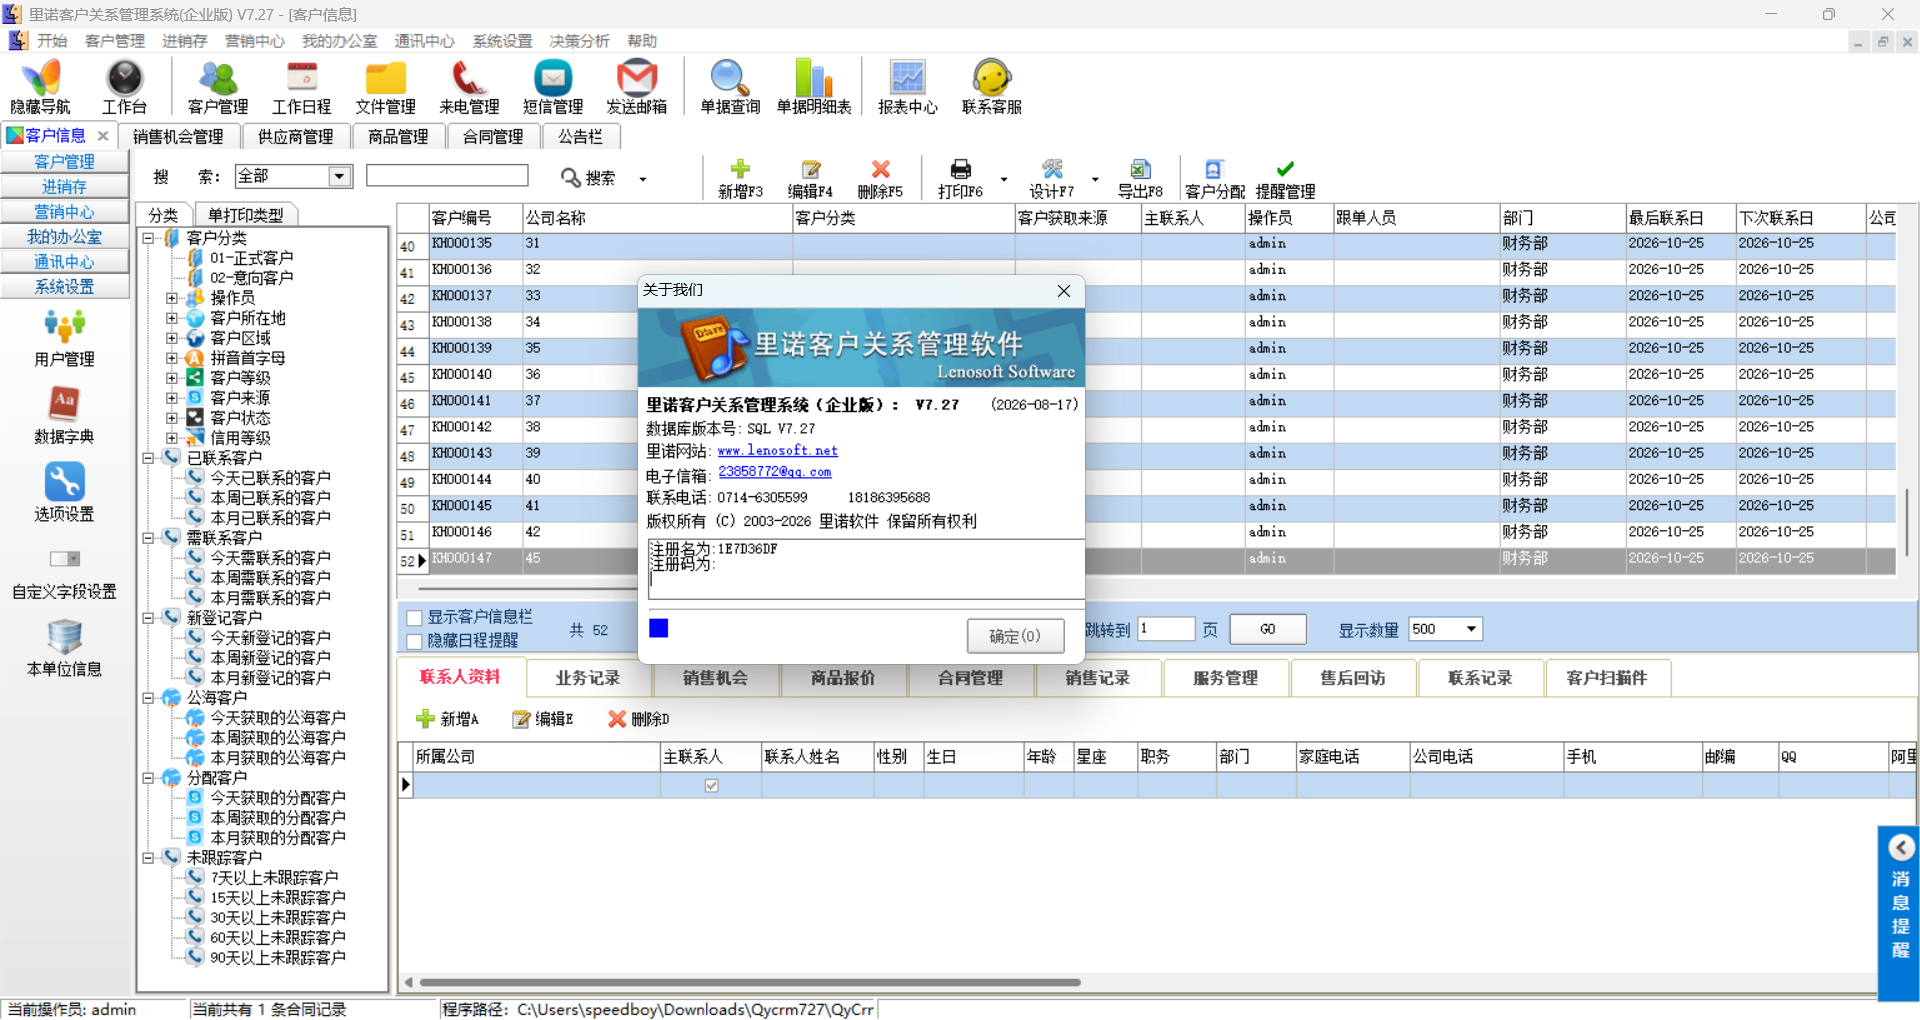Enable the 显示客户信息栏 checkbox

pos(414,618)
